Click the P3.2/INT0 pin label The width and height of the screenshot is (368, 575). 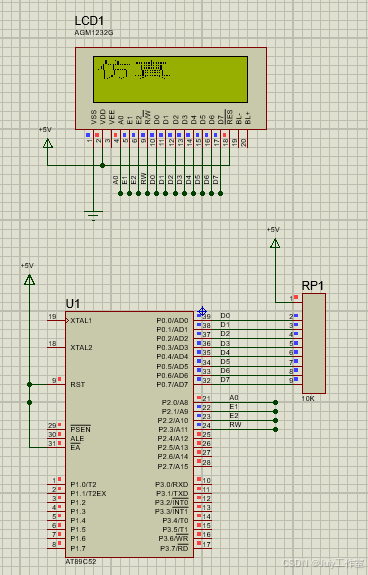[x=172, y=502]
